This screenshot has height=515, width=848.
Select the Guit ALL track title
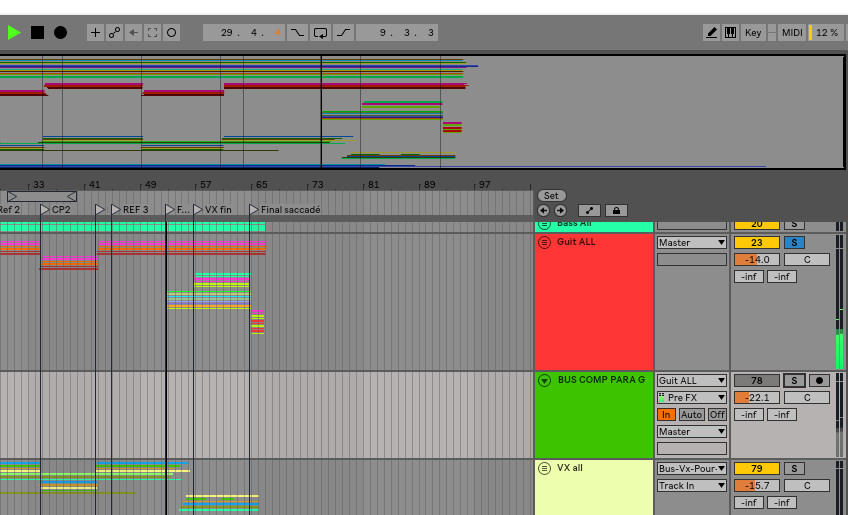(x=576, y=242)
